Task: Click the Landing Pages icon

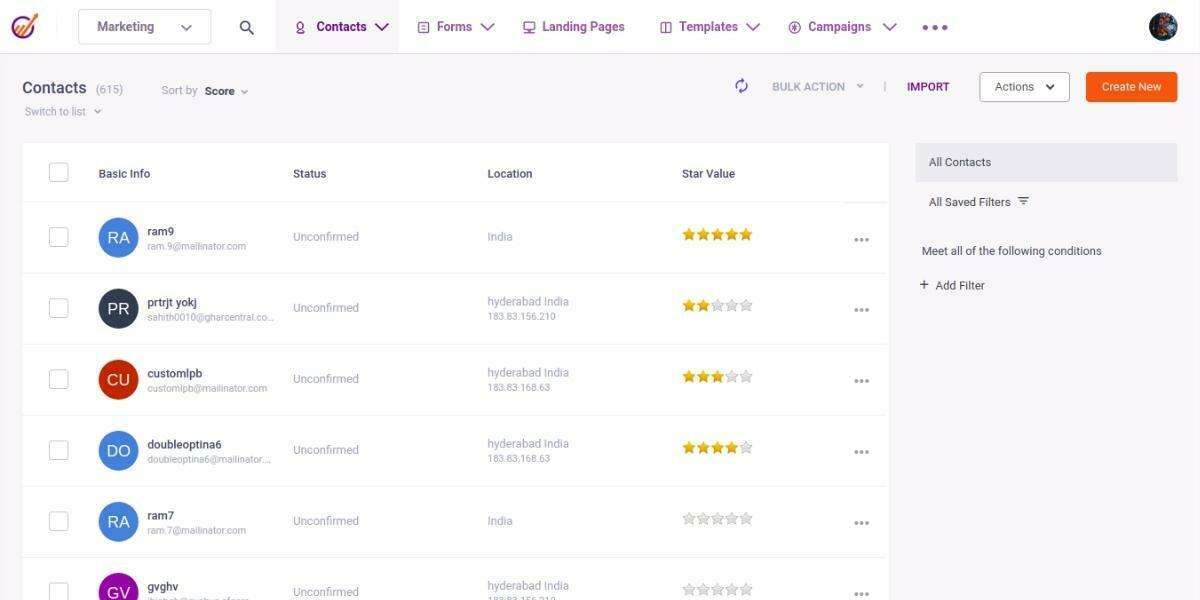Action: point(529,27)
